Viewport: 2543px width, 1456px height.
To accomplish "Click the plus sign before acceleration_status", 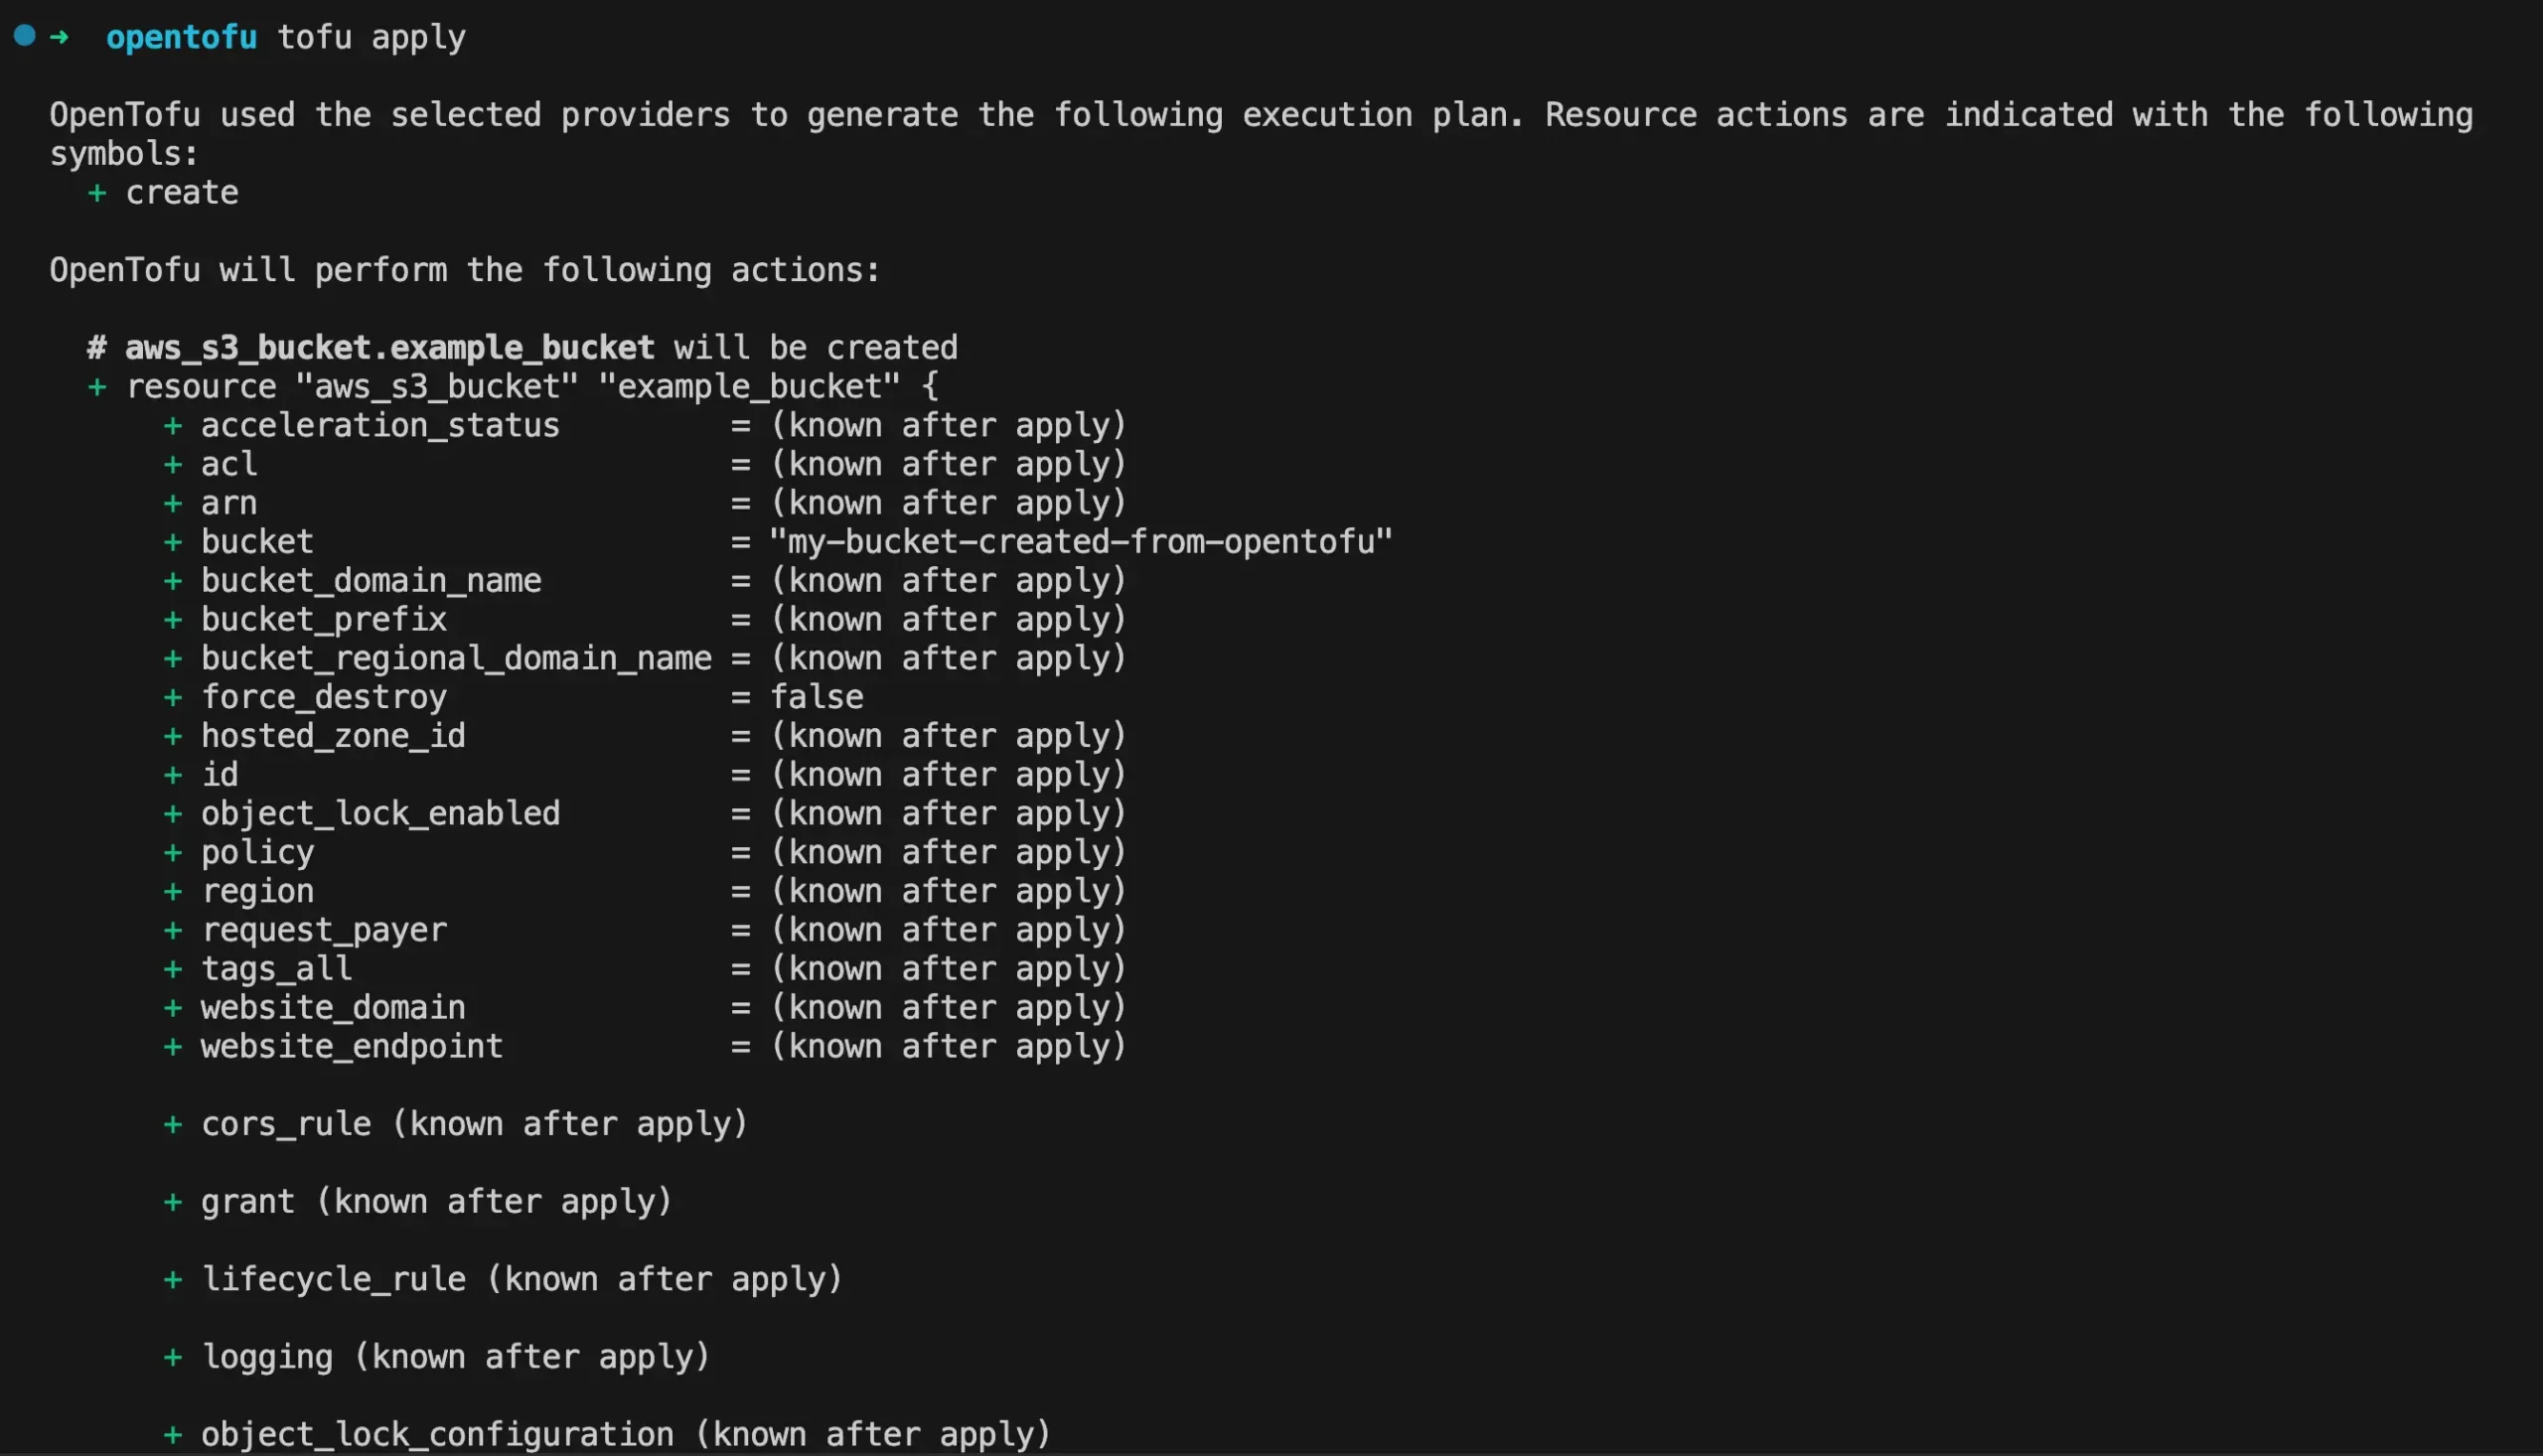I will [173, 426].
